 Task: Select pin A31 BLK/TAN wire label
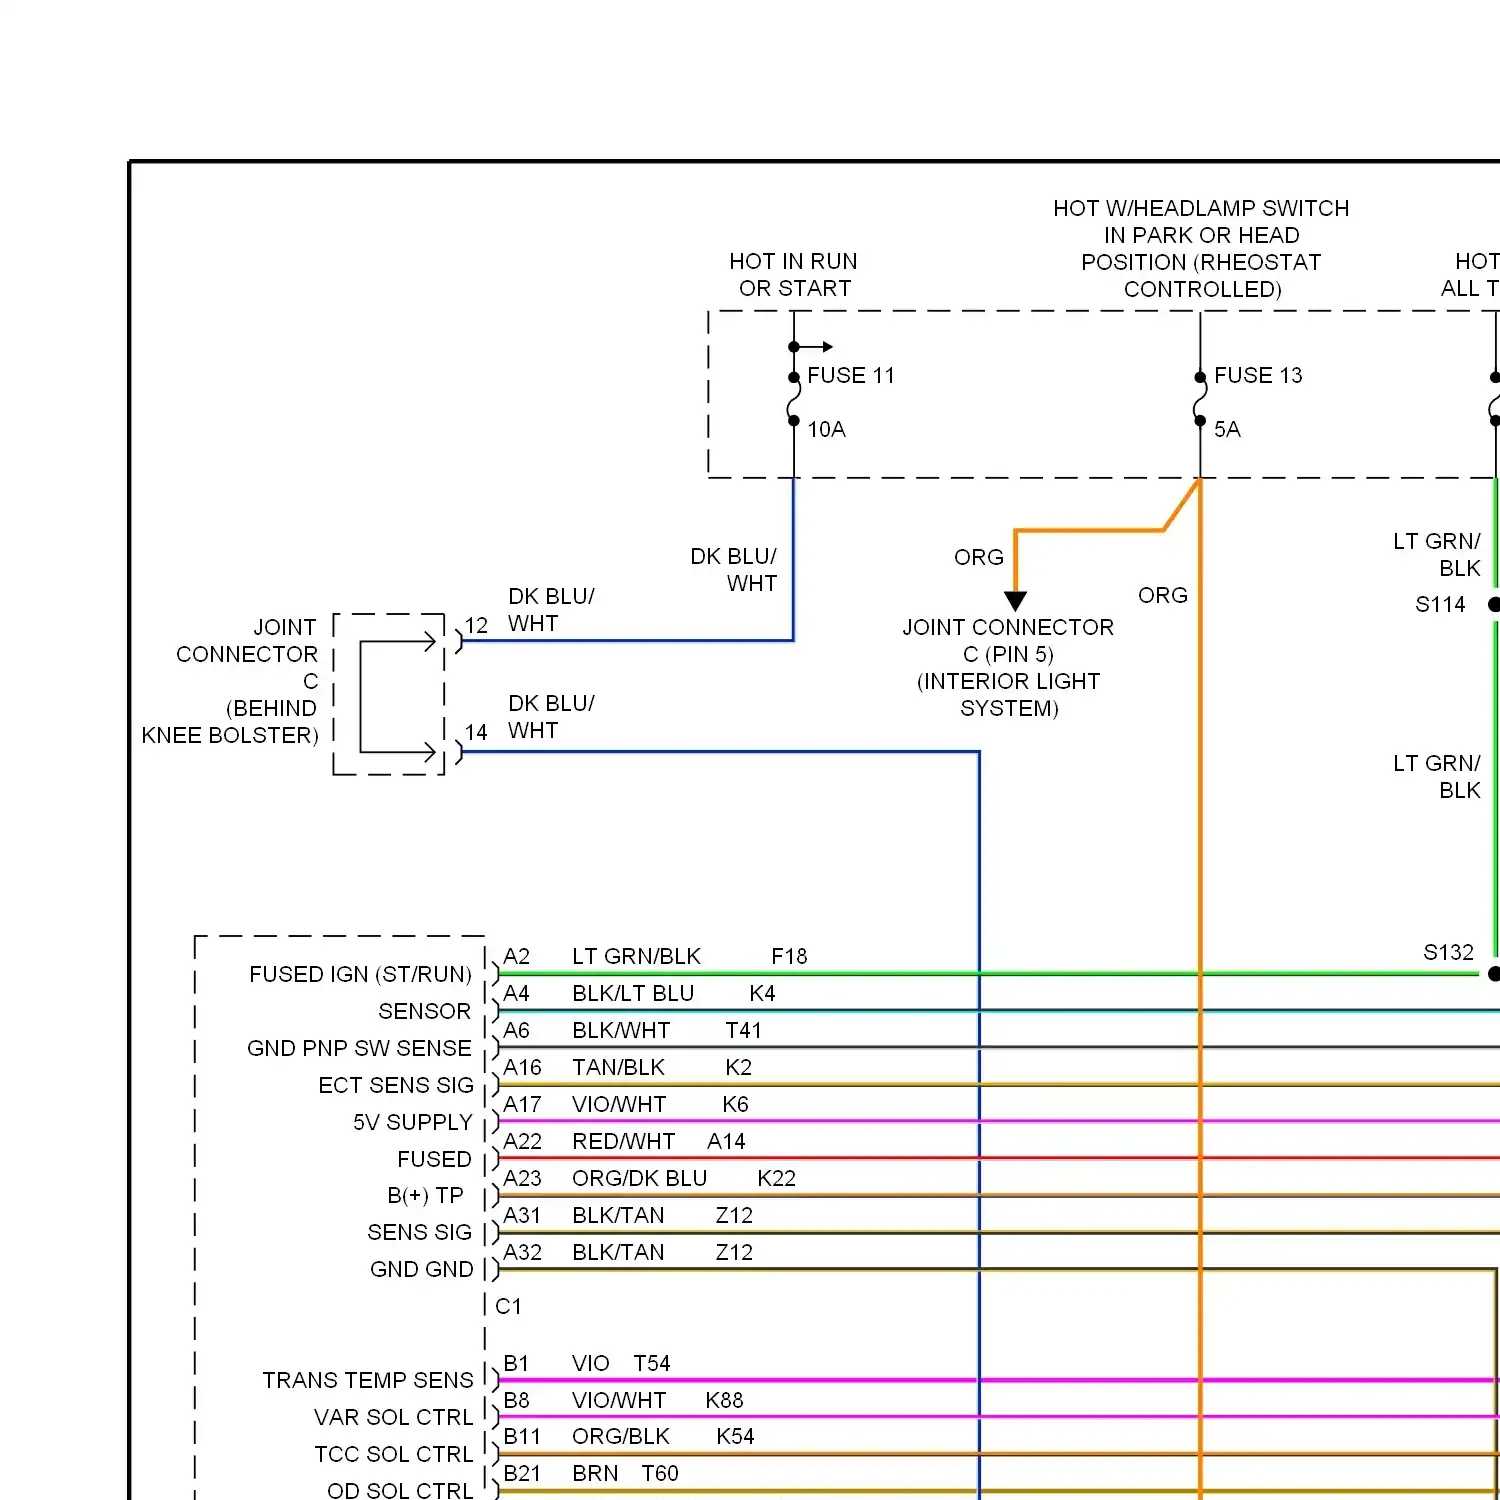point(618,1215)
